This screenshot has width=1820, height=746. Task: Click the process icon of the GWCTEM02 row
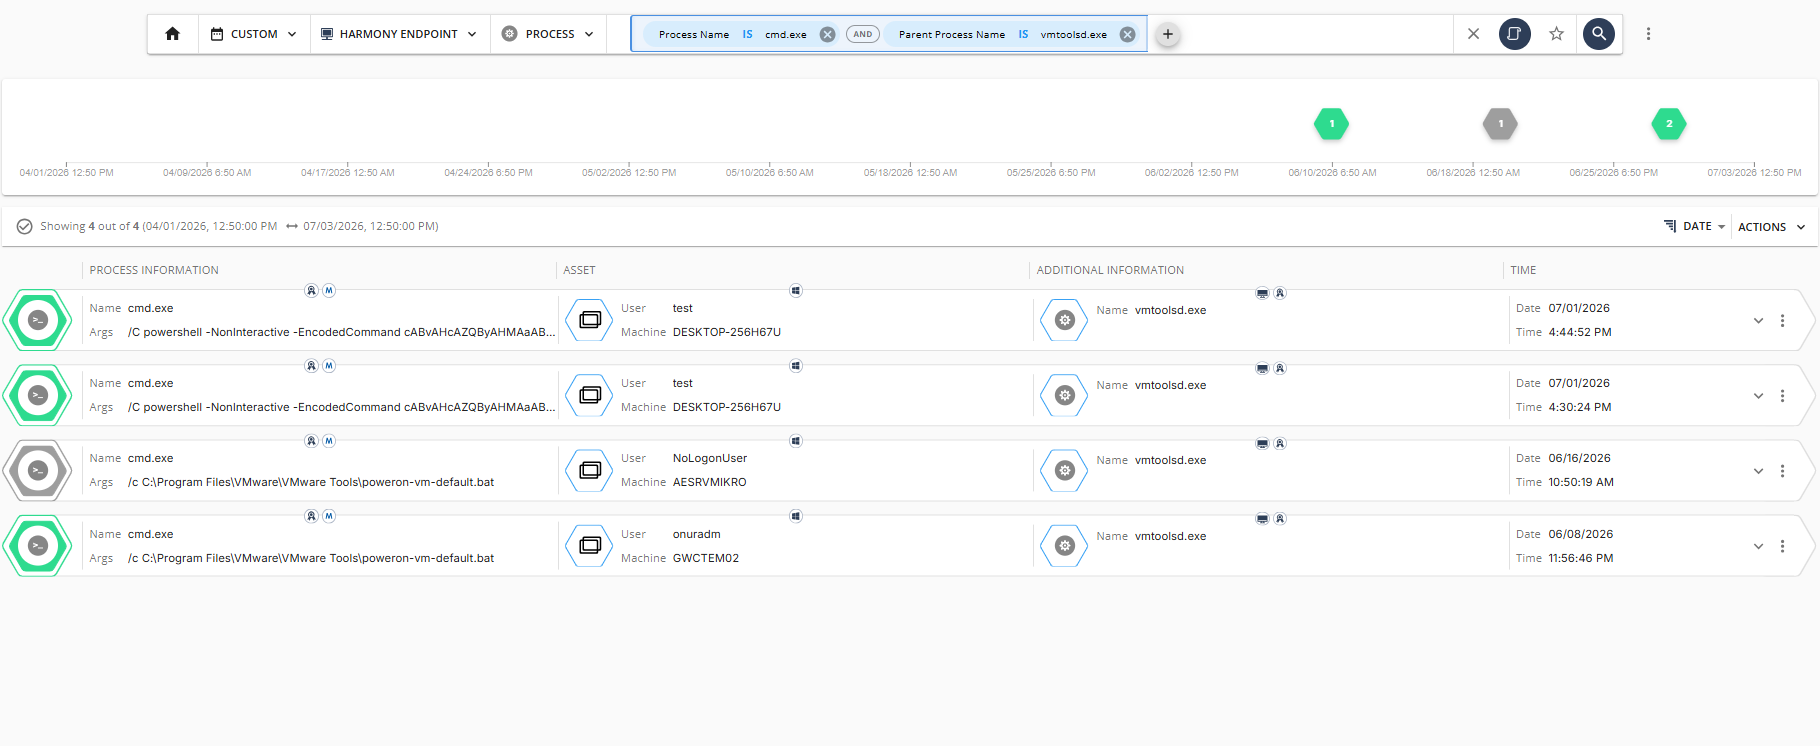(x=38, y=546)
